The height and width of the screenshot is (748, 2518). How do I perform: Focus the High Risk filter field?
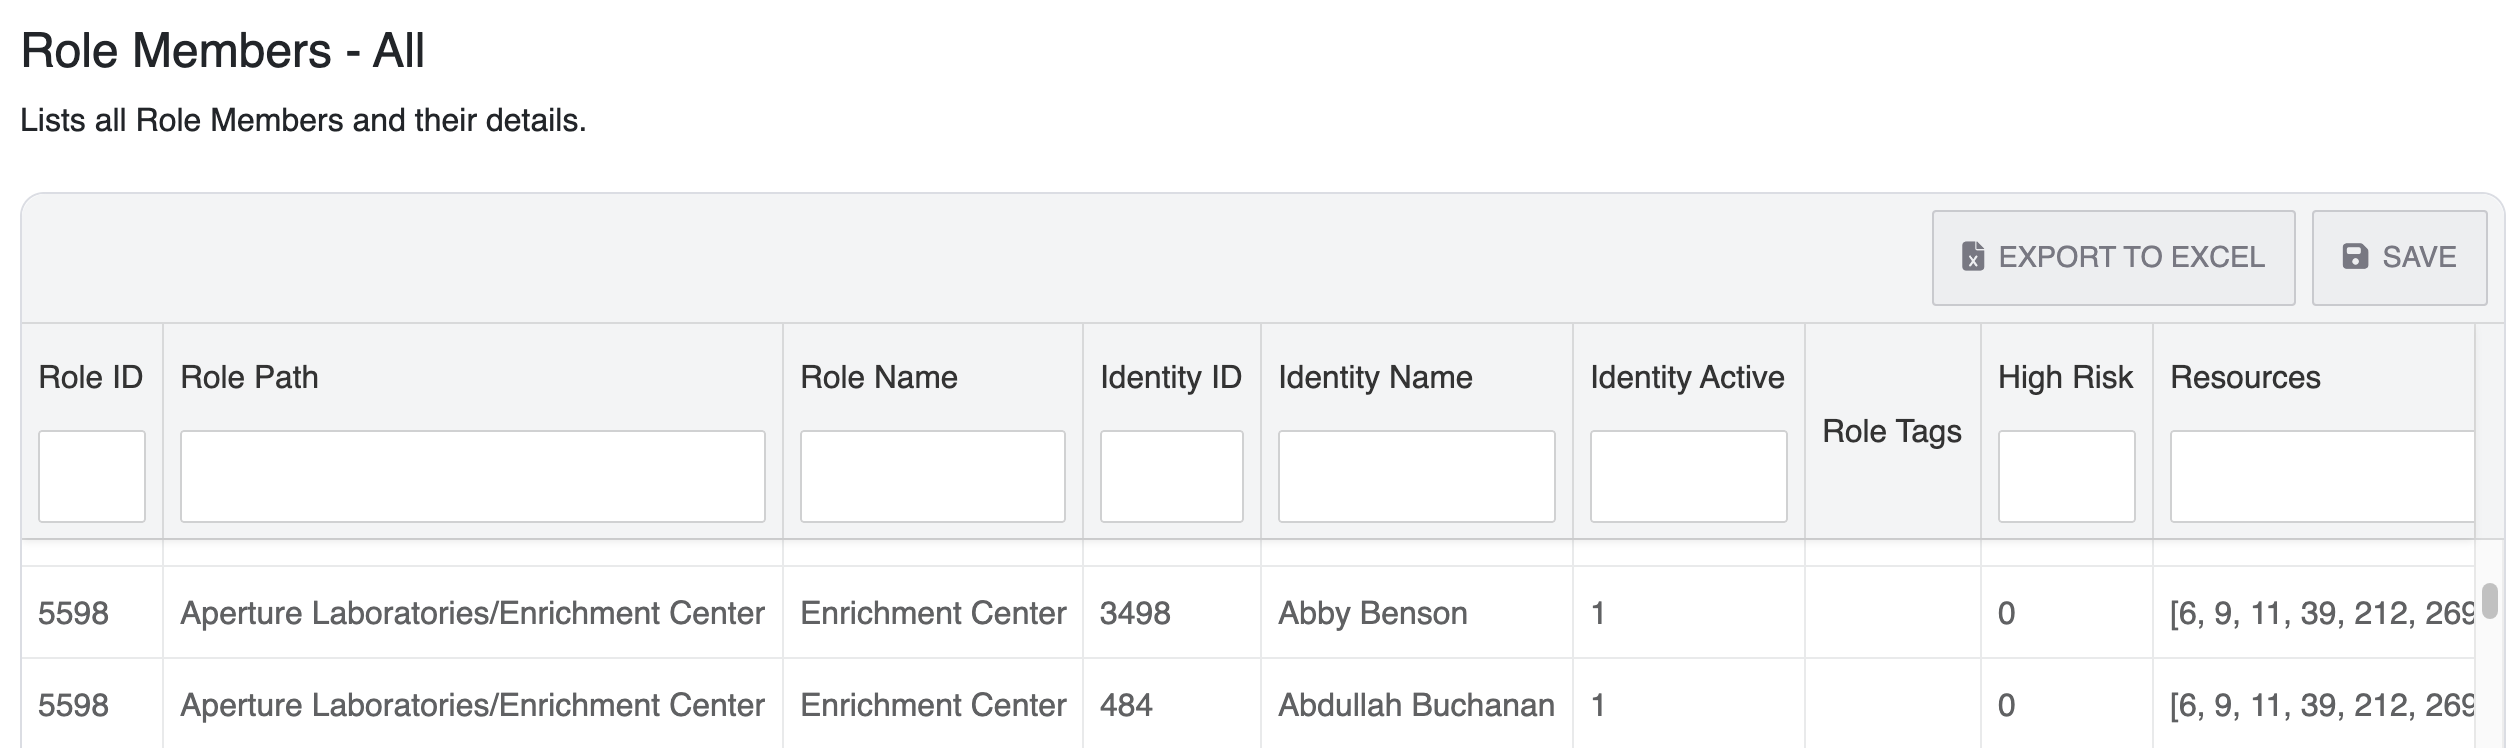point(2066,476)
